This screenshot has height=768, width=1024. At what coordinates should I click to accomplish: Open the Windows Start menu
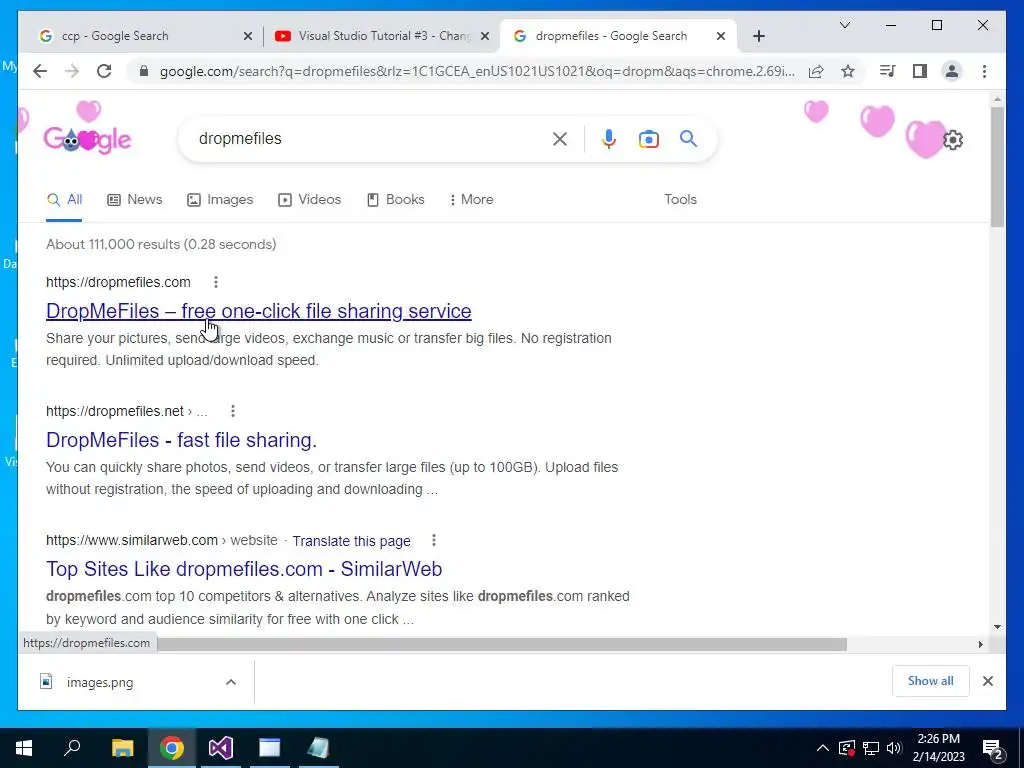[x=24, y=748]
